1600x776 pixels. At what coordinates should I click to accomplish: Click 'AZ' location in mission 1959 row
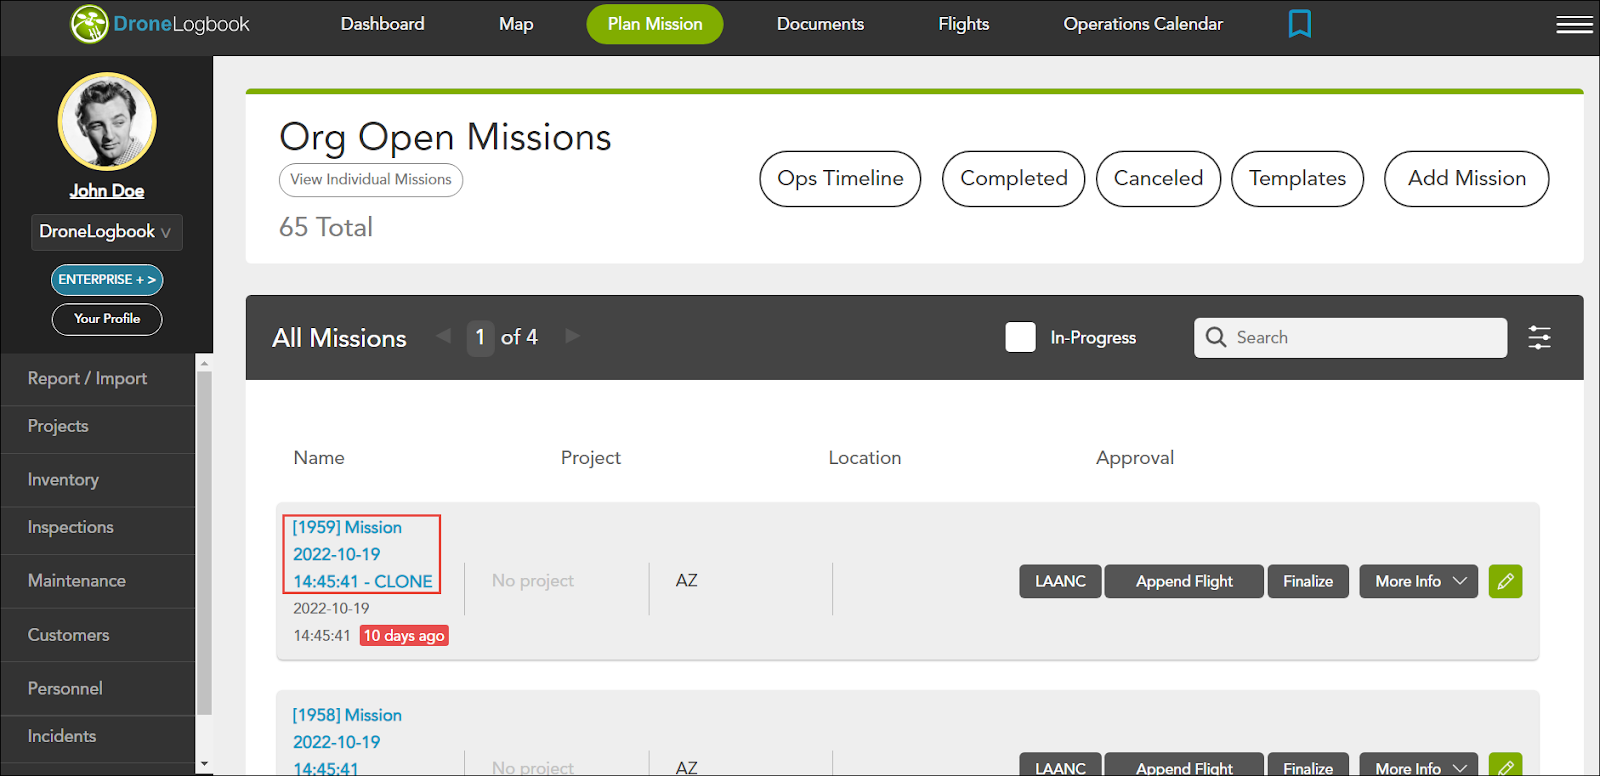686,581
